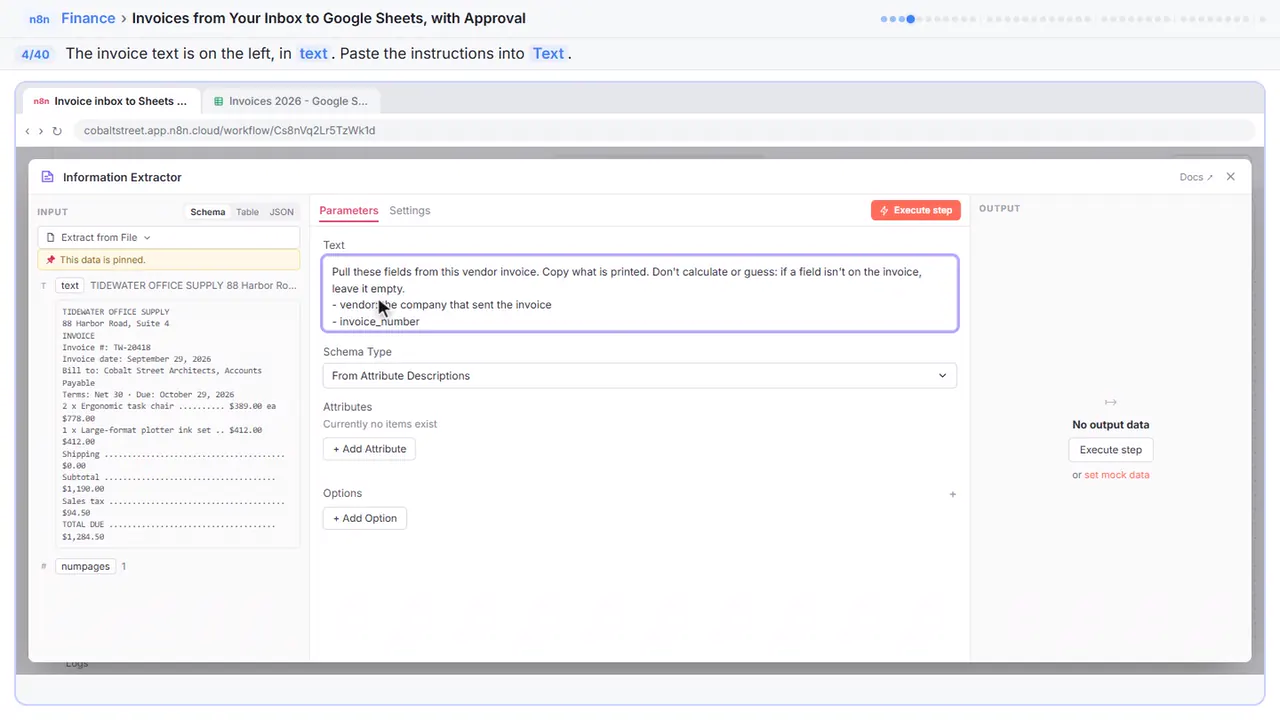Screen dimensions: 1280x720
Task: Click the red Execute step button
Action: coord(916,210)
